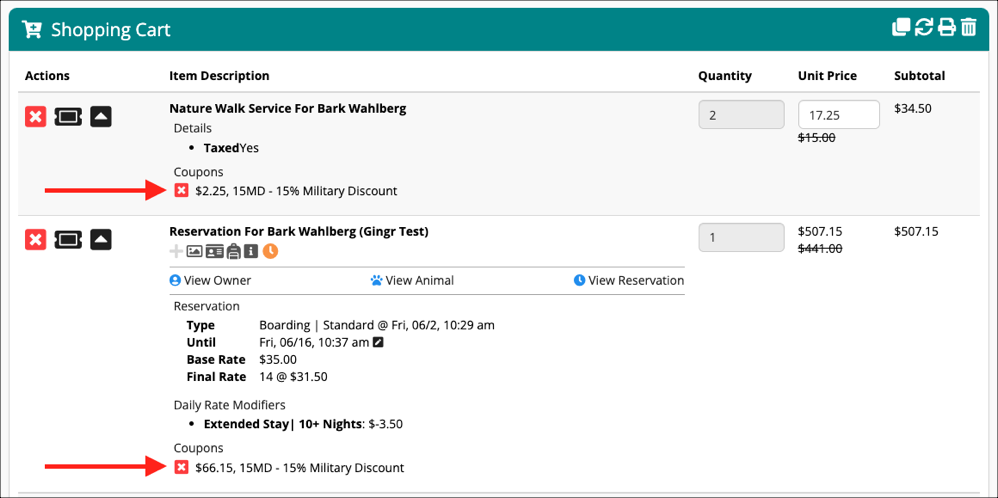The image size is (998, 498).
Task: Click the Item Description column header
Action: click(220, 76)
